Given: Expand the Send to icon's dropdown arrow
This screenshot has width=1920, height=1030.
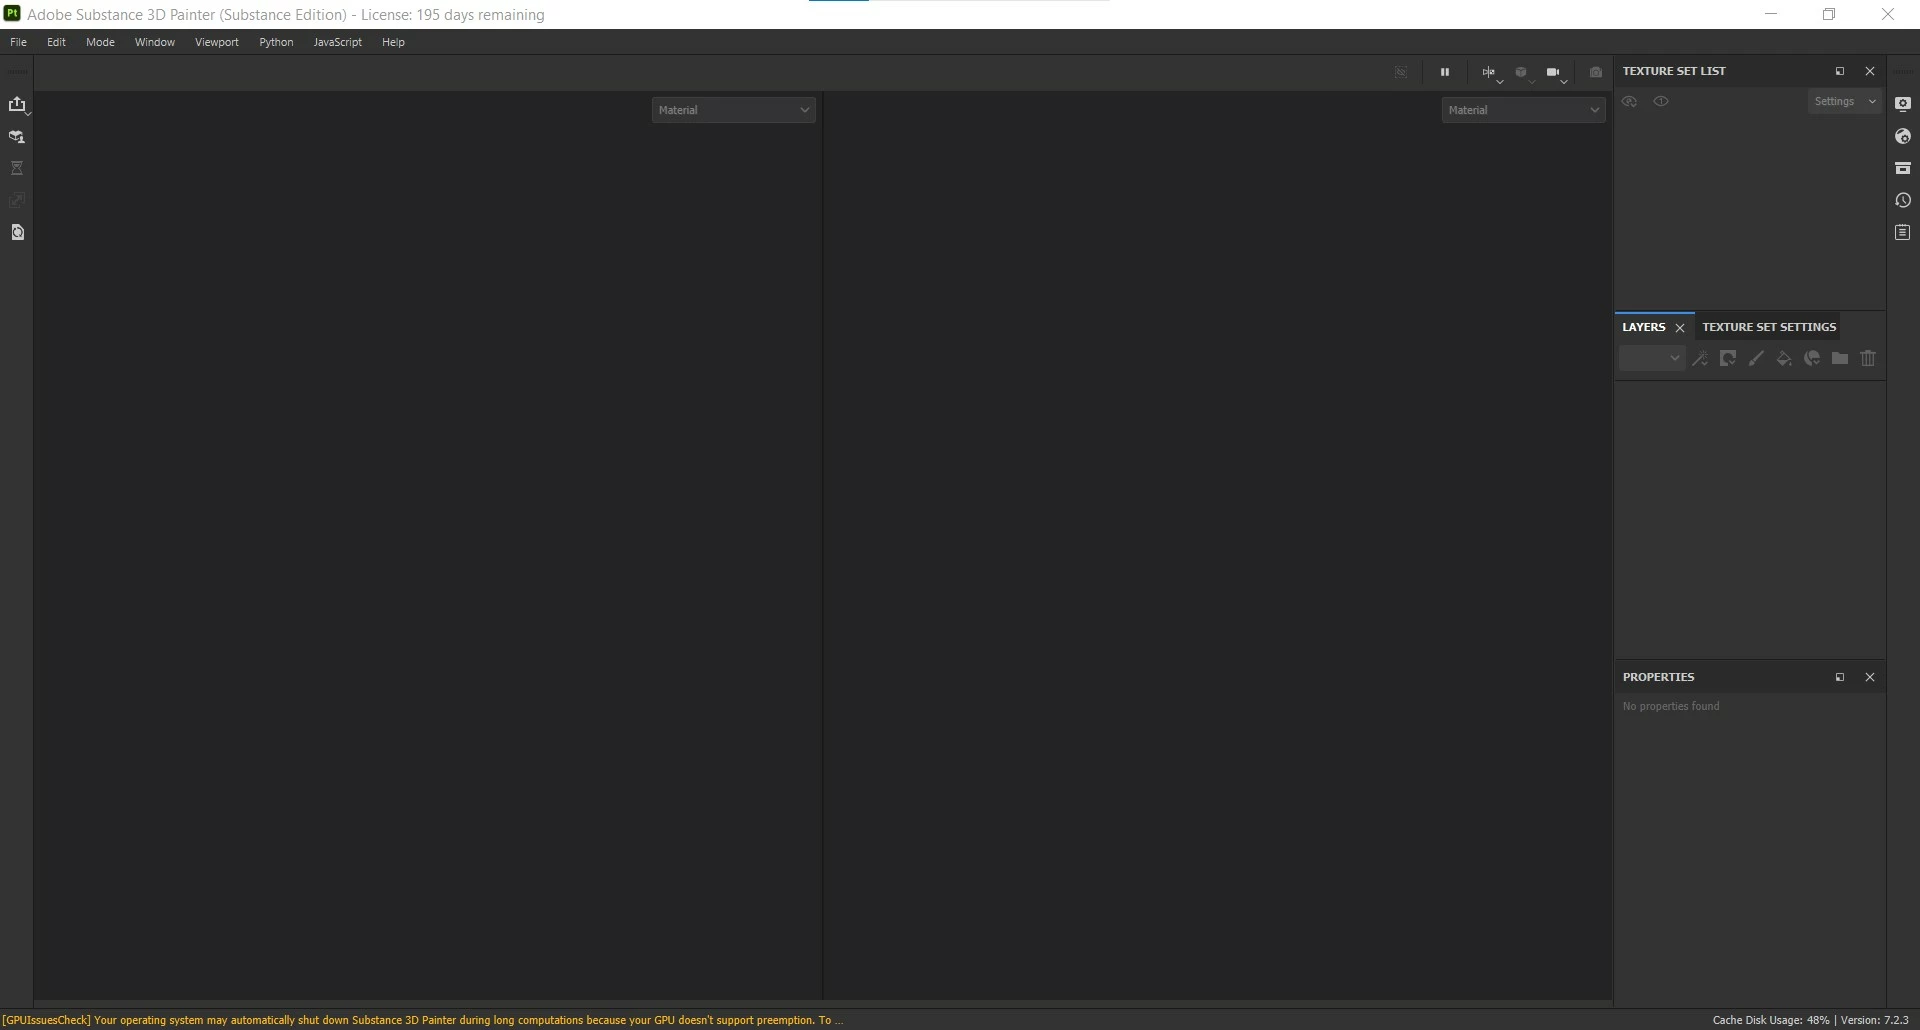Looking at the screenshot, I should pos(28,113).
